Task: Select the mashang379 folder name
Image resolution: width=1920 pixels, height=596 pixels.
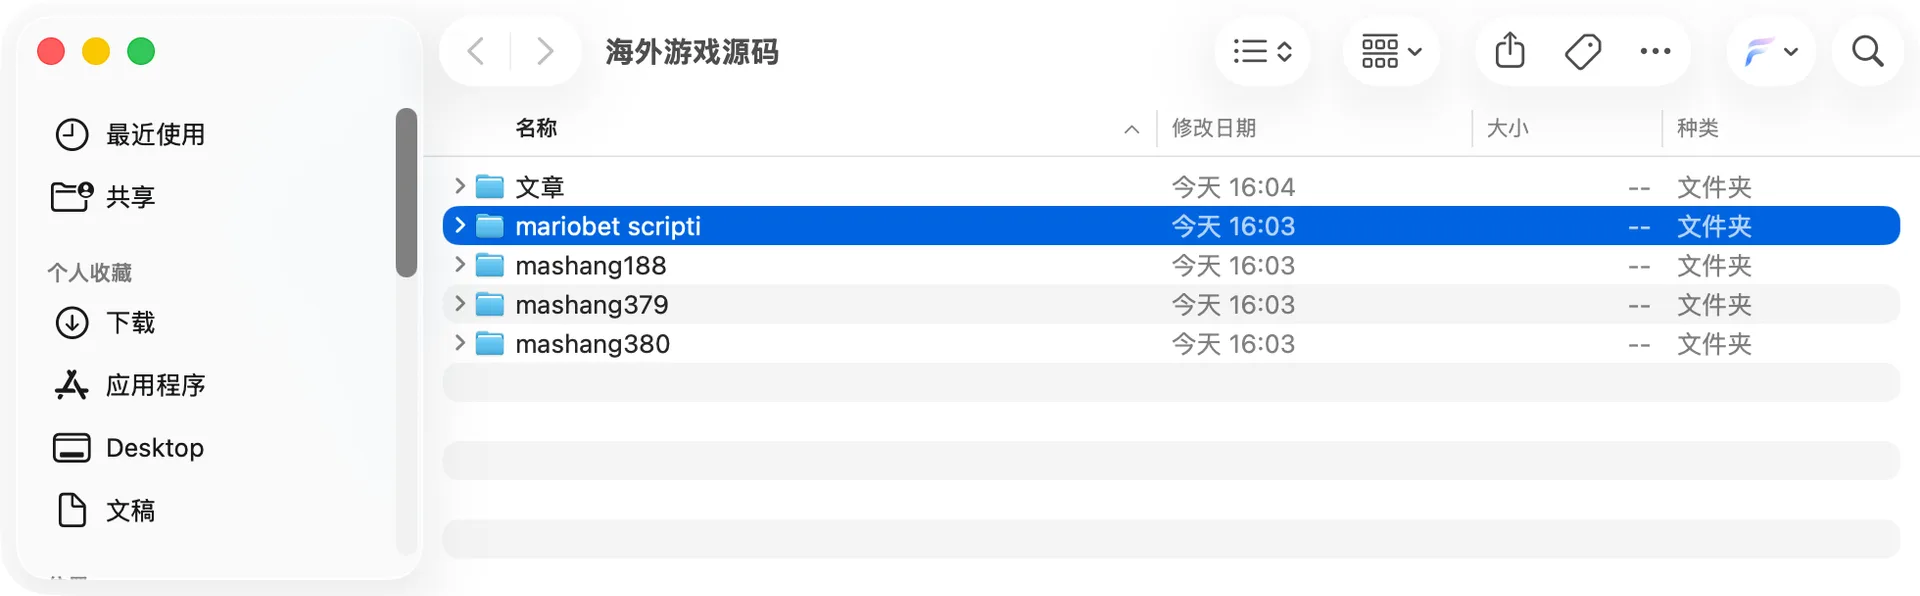Action: tap(592, 305)
